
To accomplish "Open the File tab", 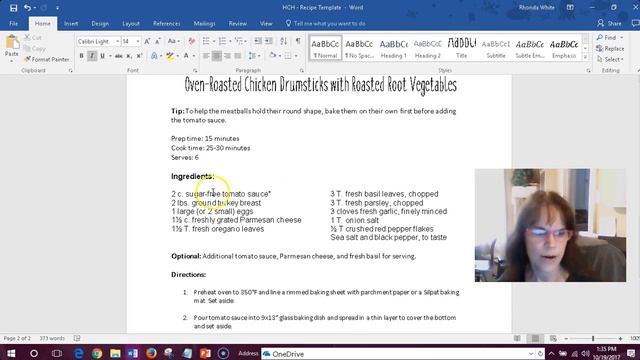I will tap(13, 24).
